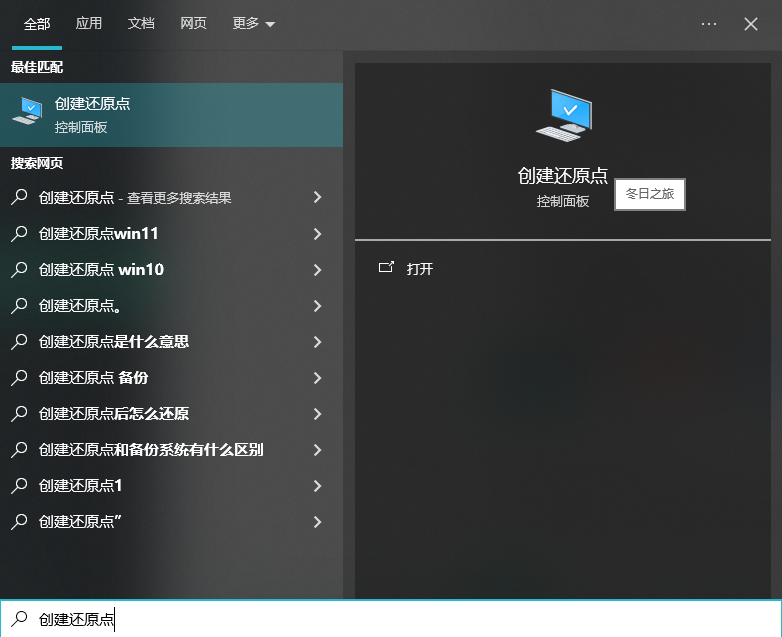Select suggestion 创建还原点 win10
The height and width of the screenshot is (637, 782).
click(172, 269)
